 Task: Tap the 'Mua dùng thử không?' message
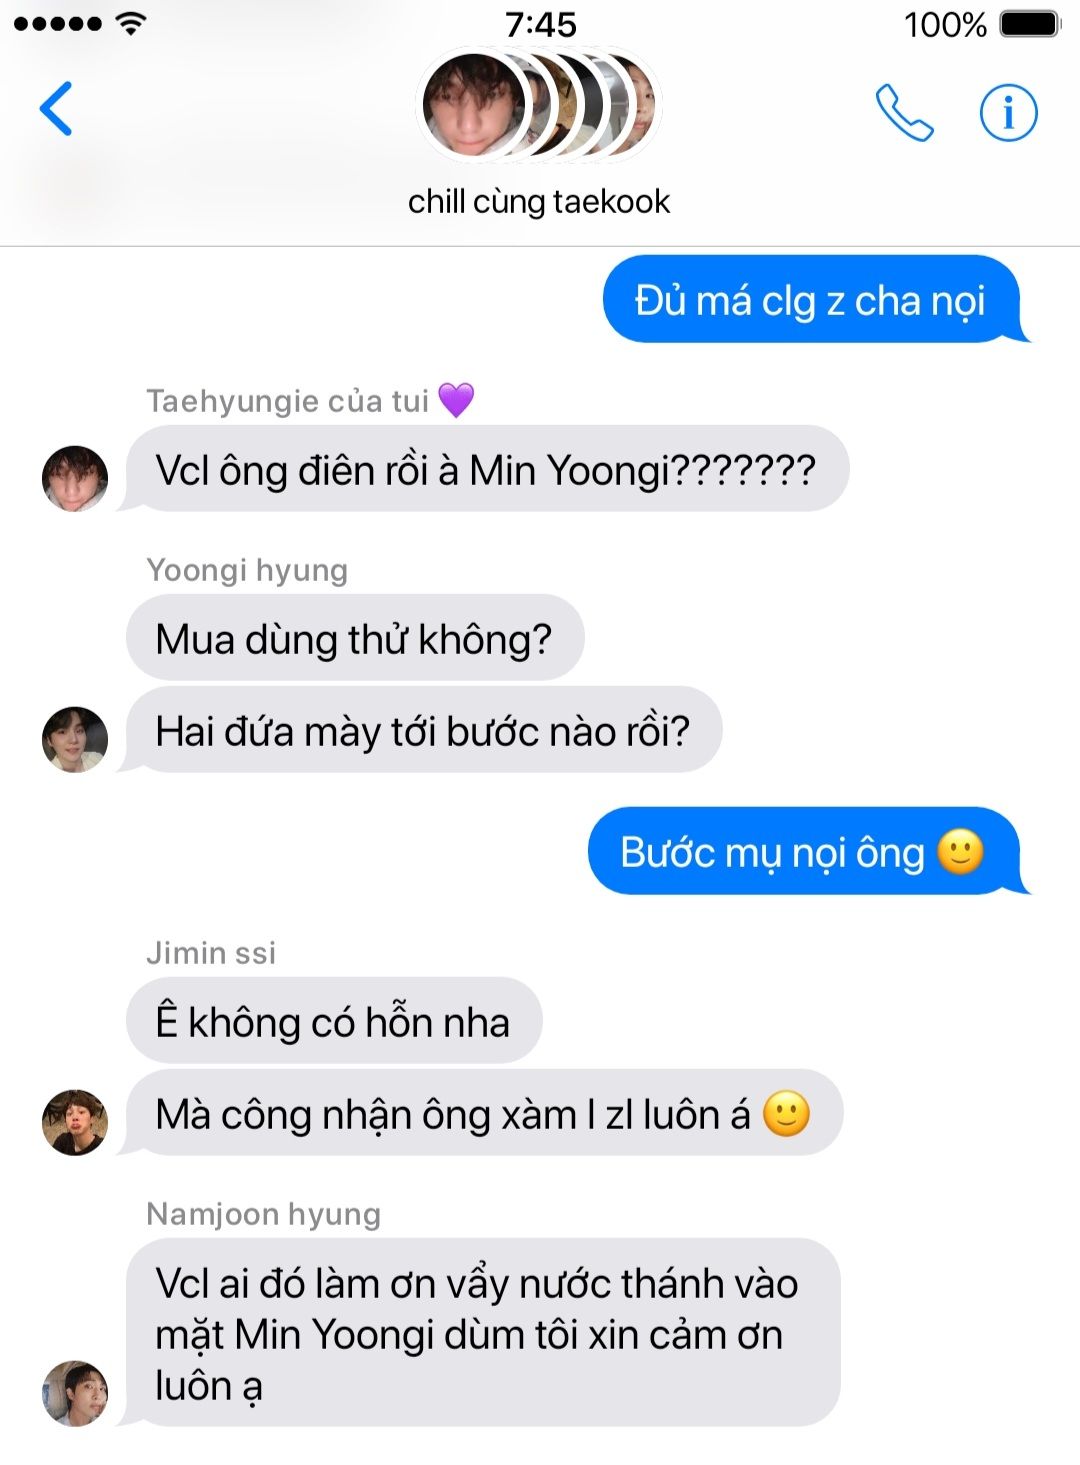click(355, 638)
